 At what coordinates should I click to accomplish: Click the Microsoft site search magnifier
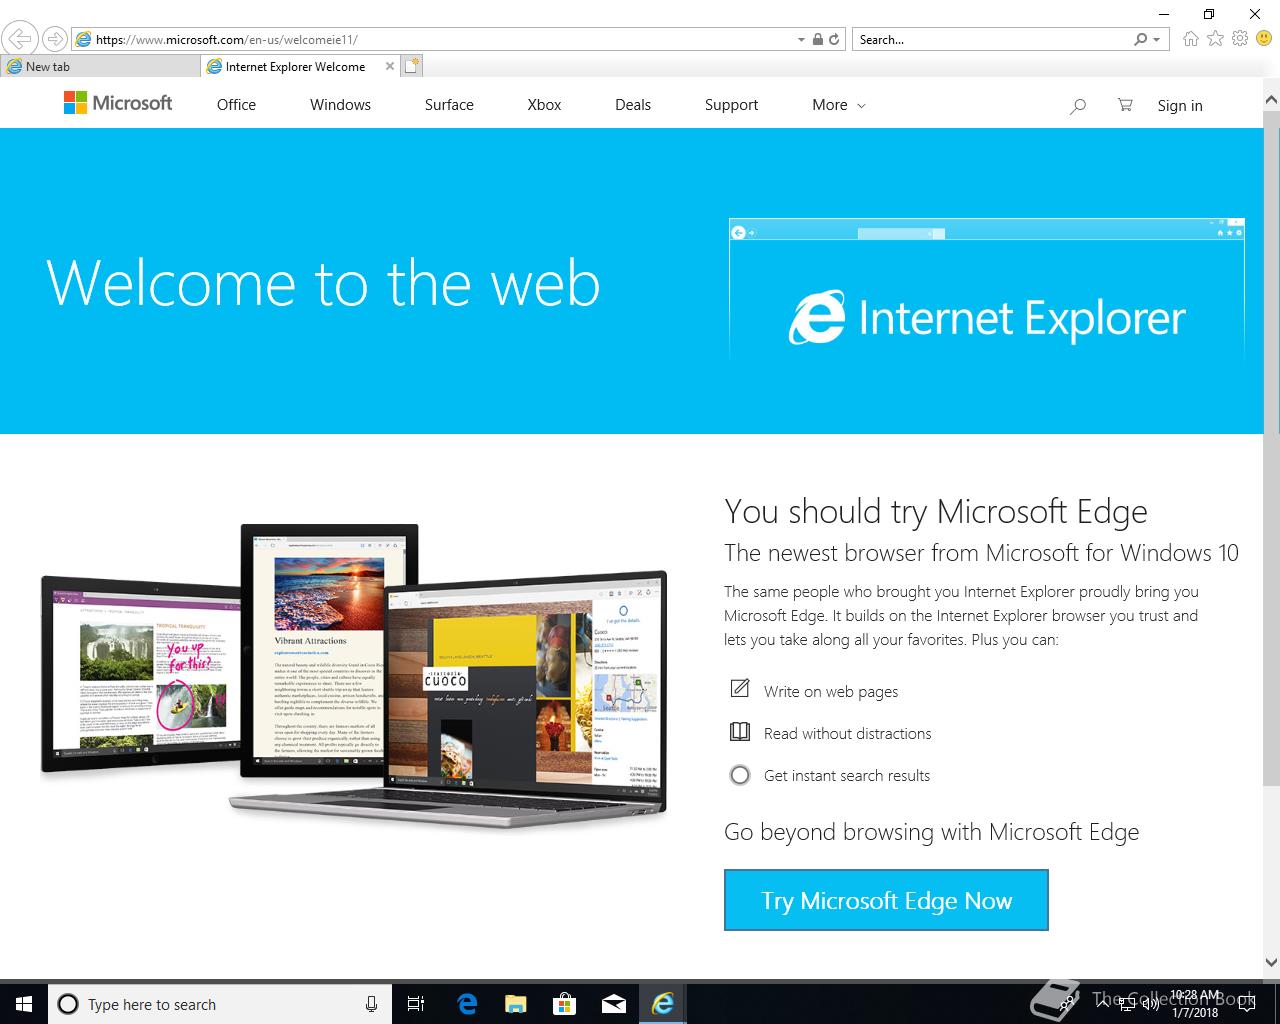[1077, 106]
